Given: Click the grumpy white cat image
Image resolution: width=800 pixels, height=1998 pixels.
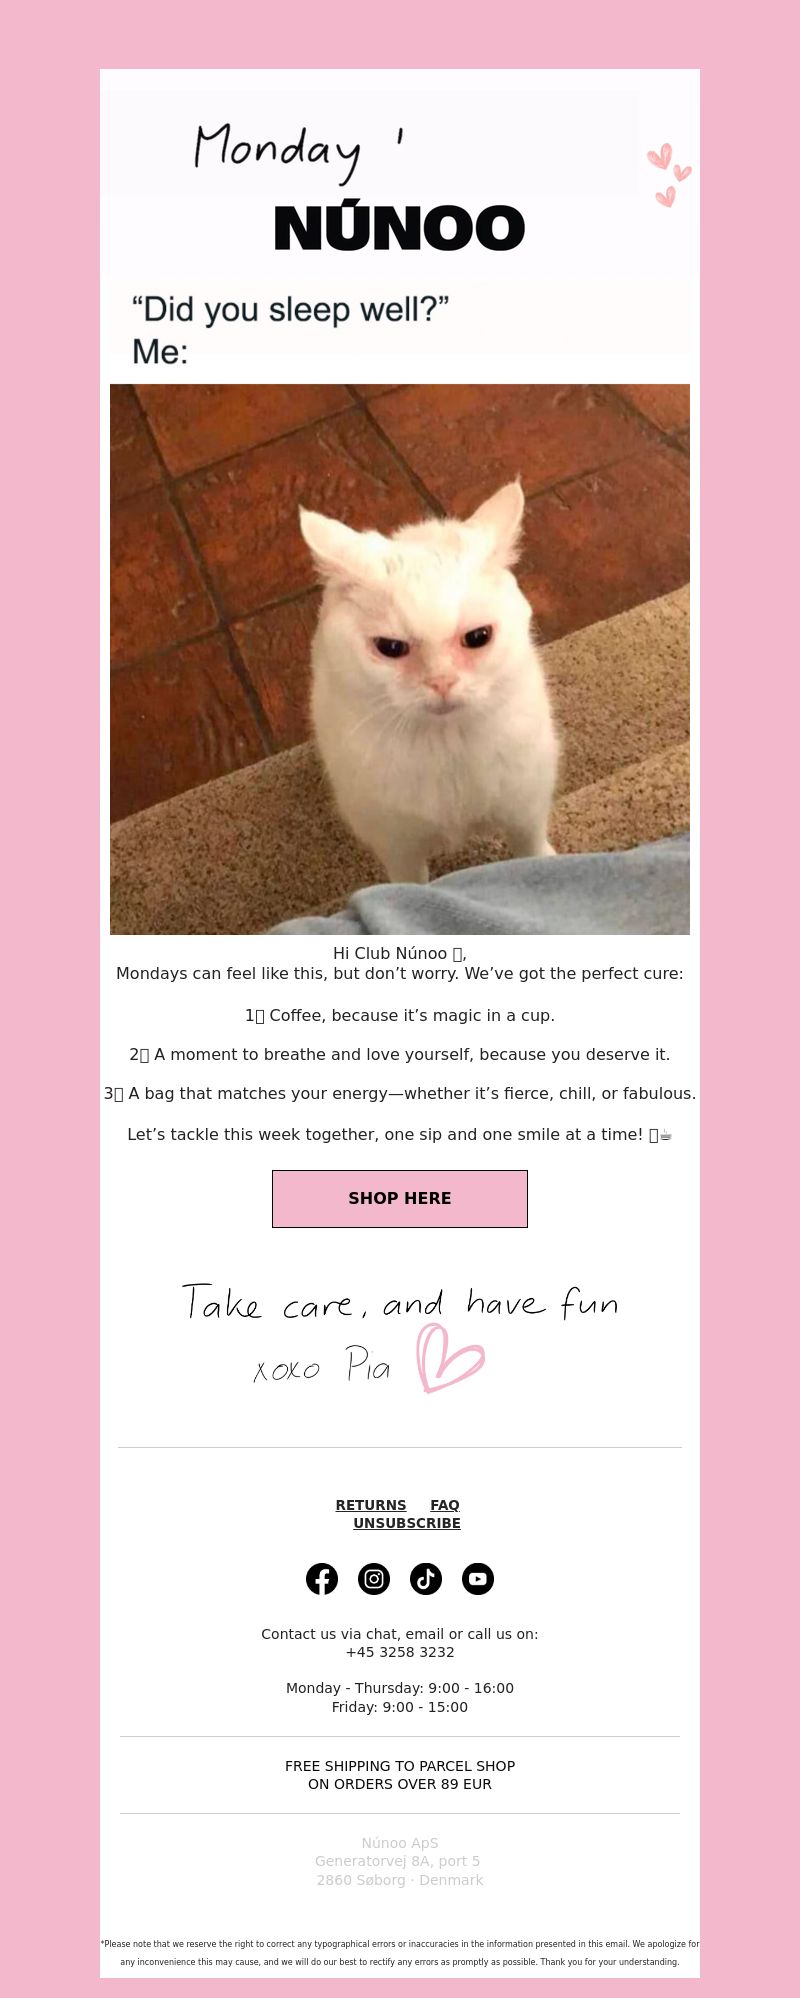Looking at the screenshot, I should [400, 659].
